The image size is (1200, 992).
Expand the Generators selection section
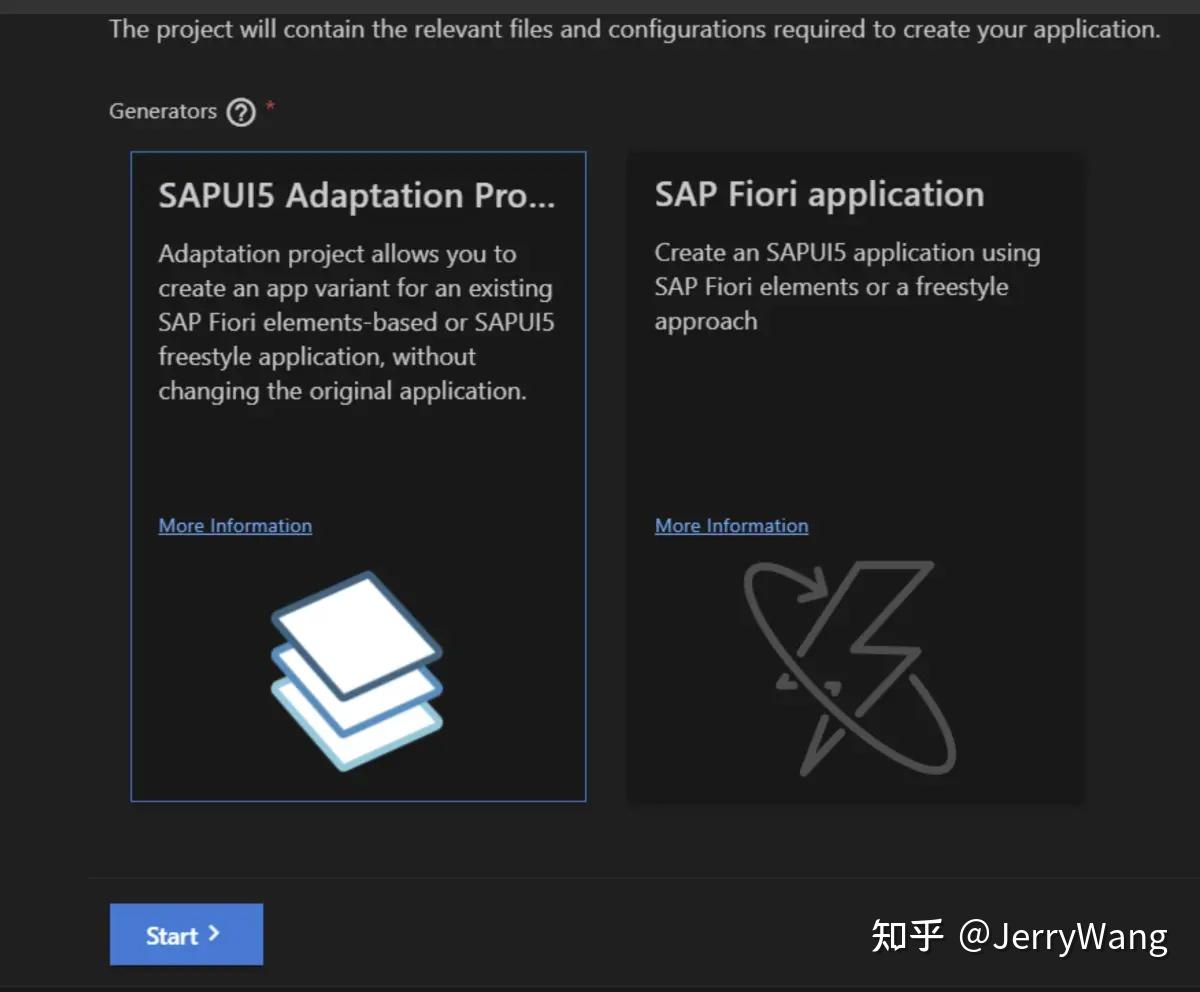[163, 111]
